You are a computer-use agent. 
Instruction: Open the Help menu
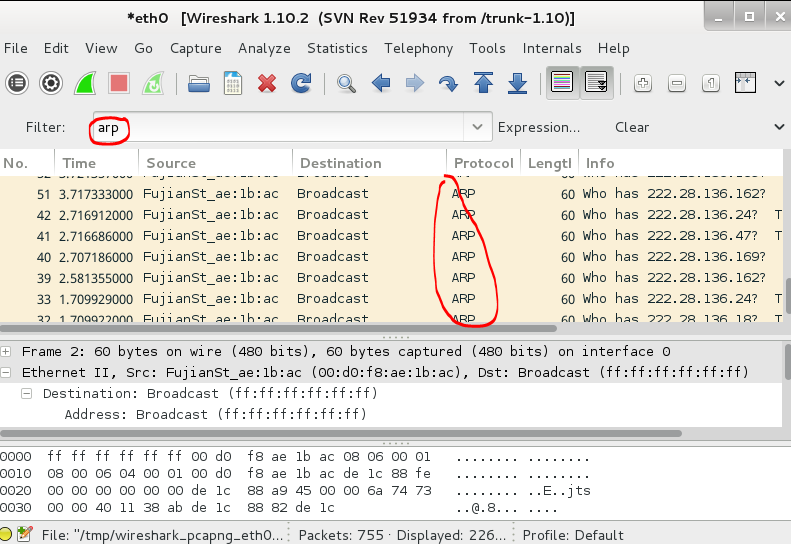[613, 48]
